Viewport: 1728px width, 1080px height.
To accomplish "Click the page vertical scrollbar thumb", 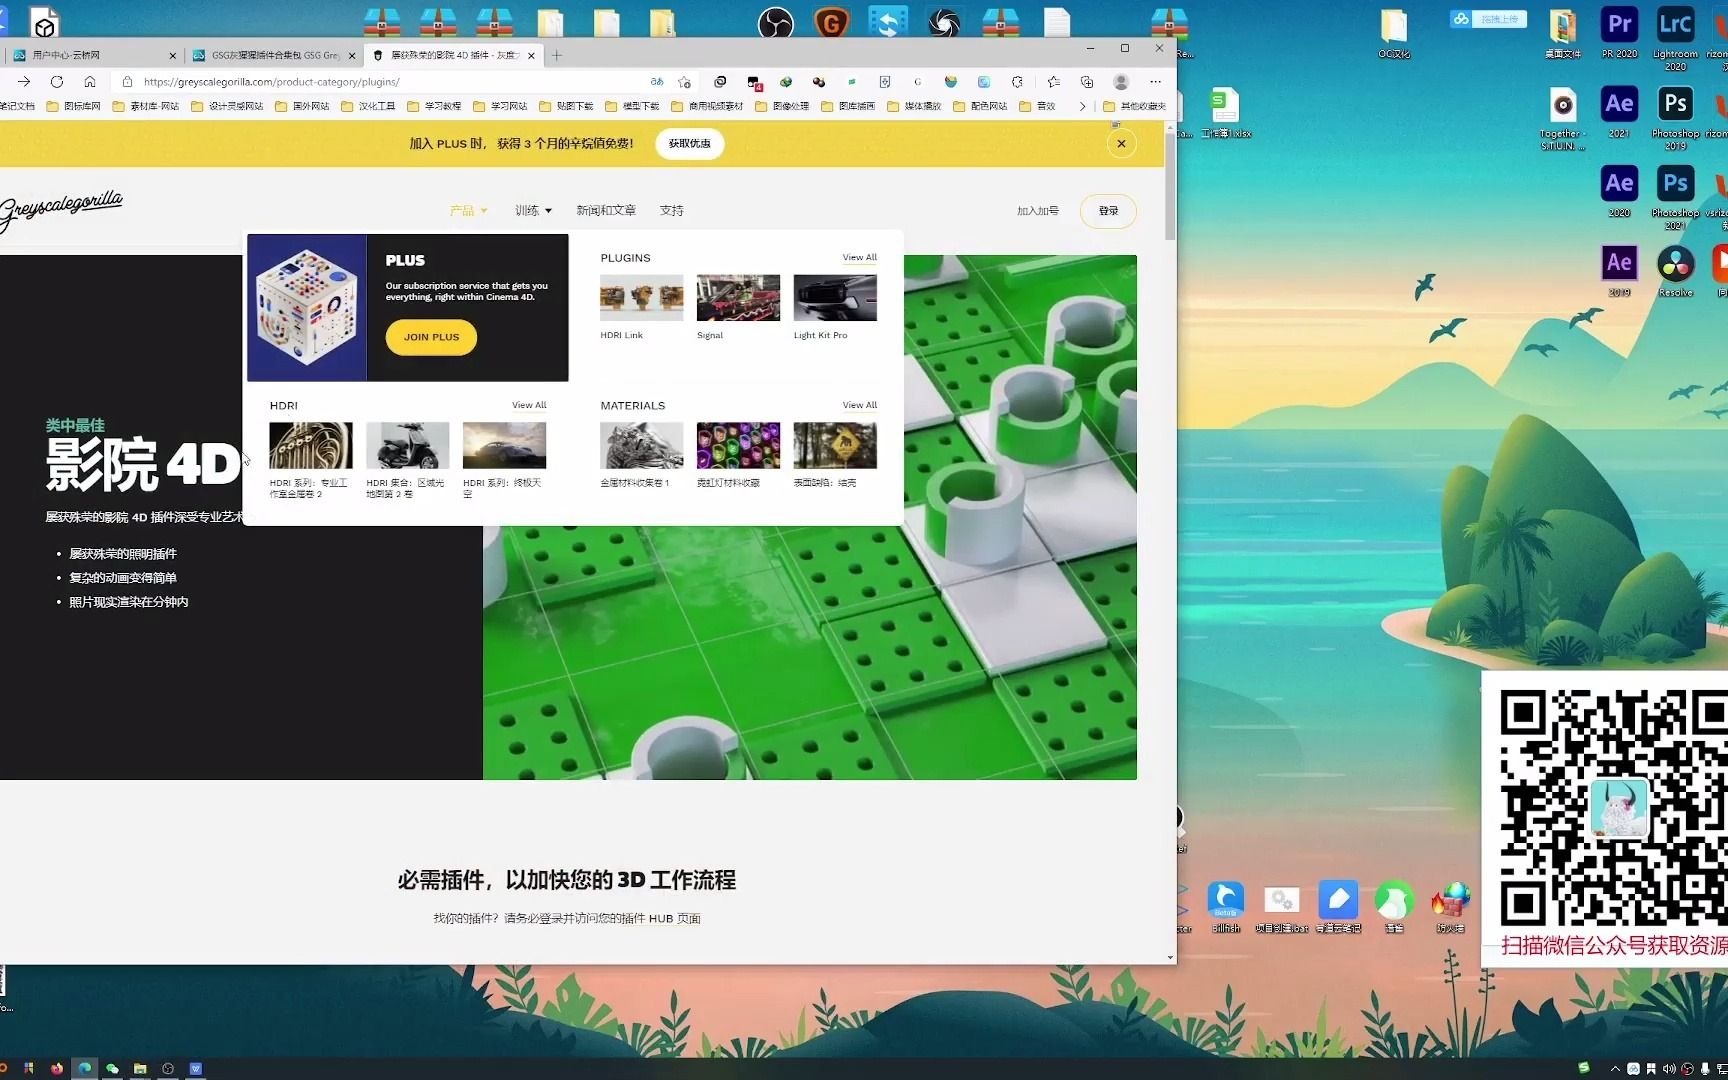I will click(1170, 185).
